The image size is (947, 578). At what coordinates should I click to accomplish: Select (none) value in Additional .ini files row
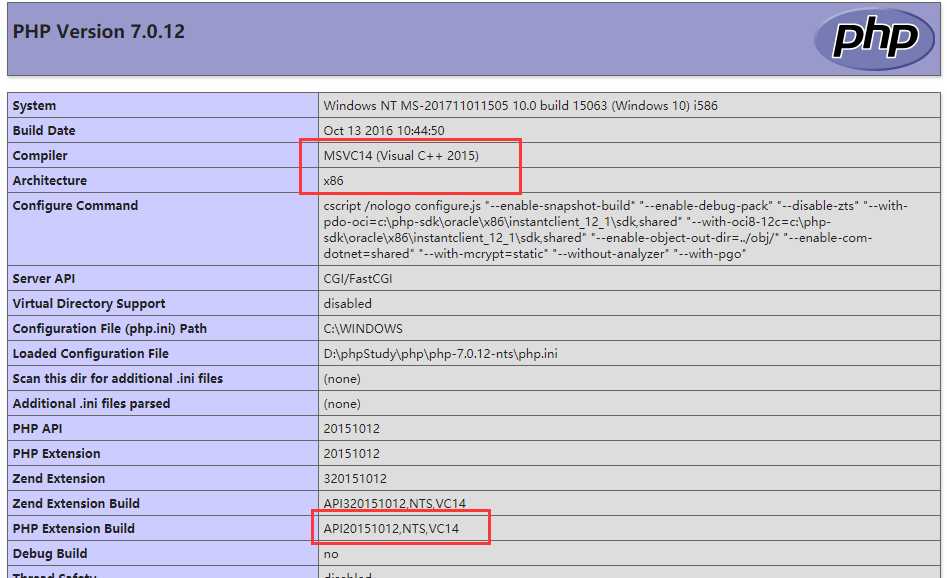(x=342, y=403)
